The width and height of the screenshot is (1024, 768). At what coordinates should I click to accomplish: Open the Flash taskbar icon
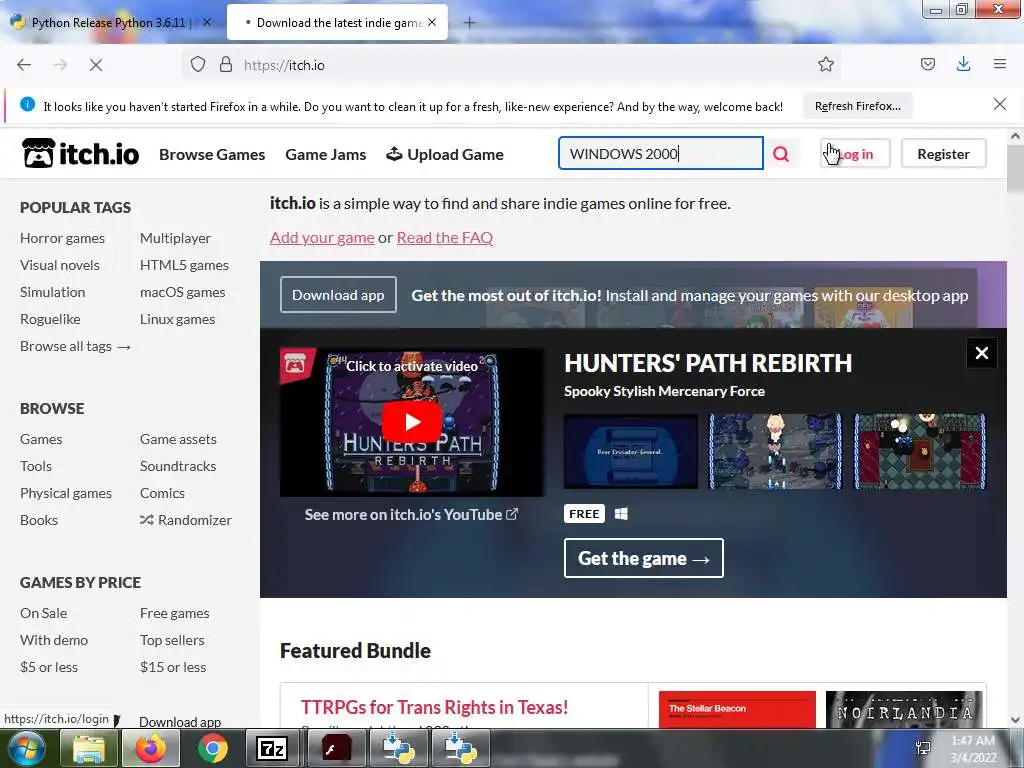tap(336, 748)
